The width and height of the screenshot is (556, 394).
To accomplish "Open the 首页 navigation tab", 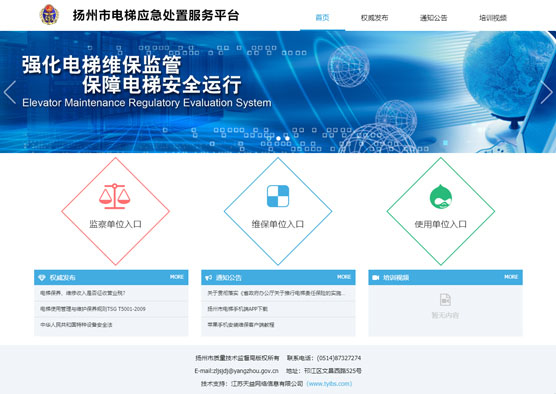I will click(322, 17).
